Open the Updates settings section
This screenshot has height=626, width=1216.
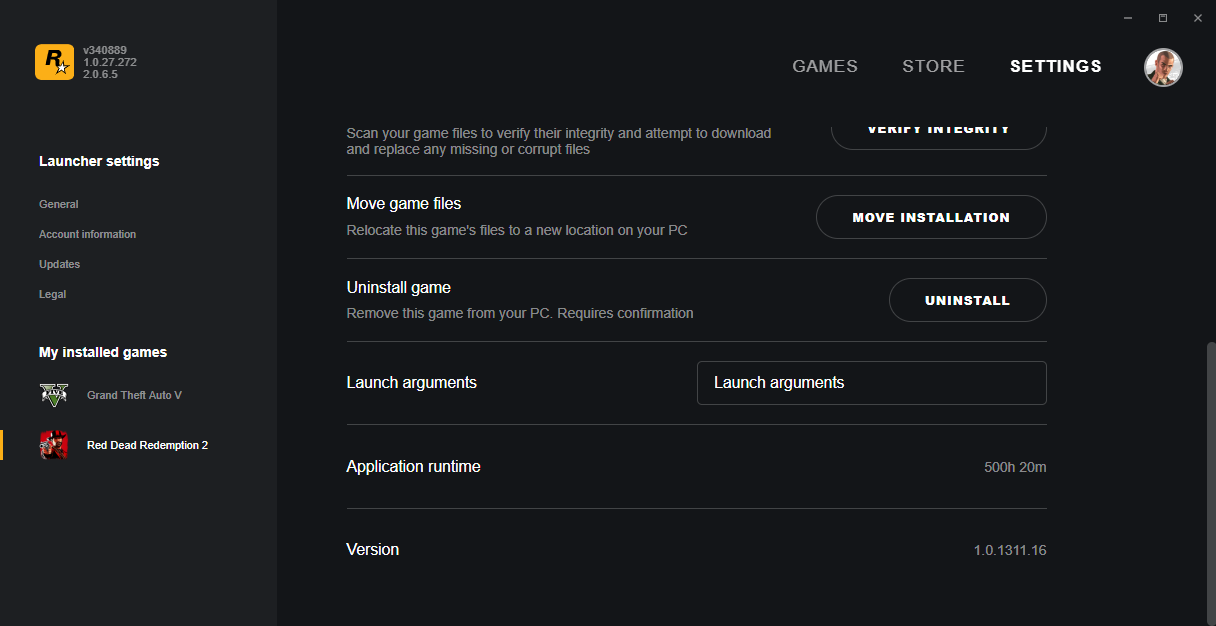(x=59, y=264)
